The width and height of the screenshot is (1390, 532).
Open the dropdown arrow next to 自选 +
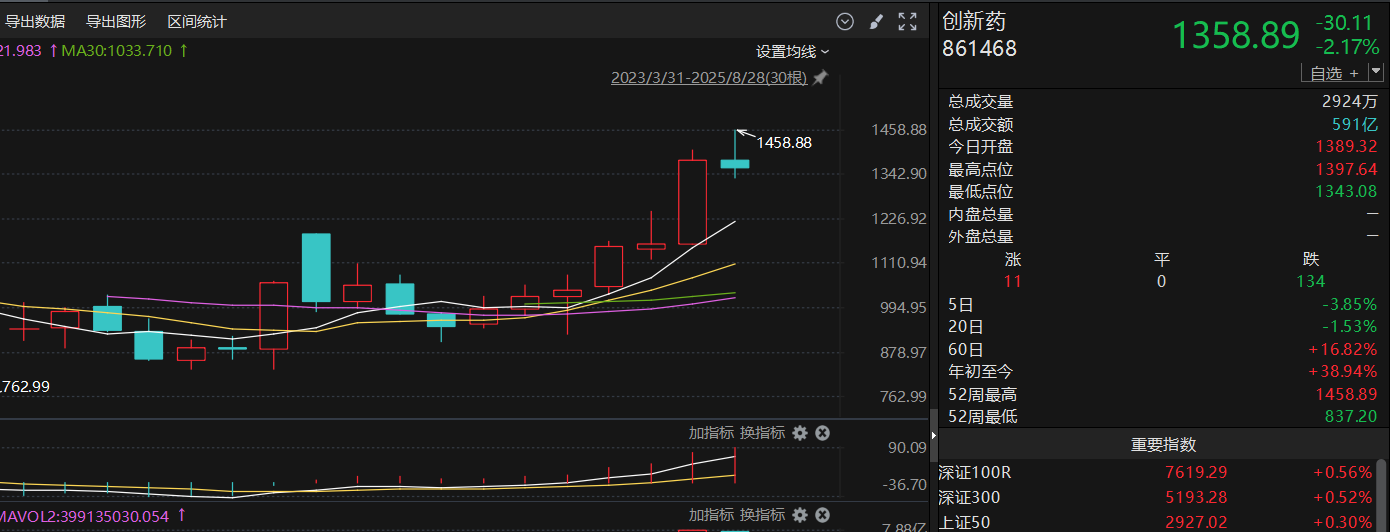1377,73
